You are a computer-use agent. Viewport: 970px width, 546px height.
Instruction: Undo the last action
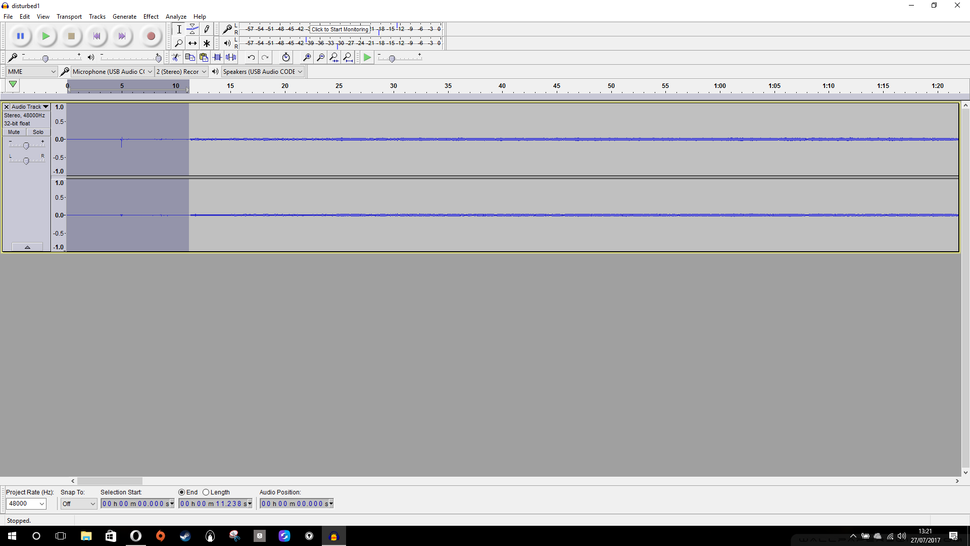tap(251, 58)
